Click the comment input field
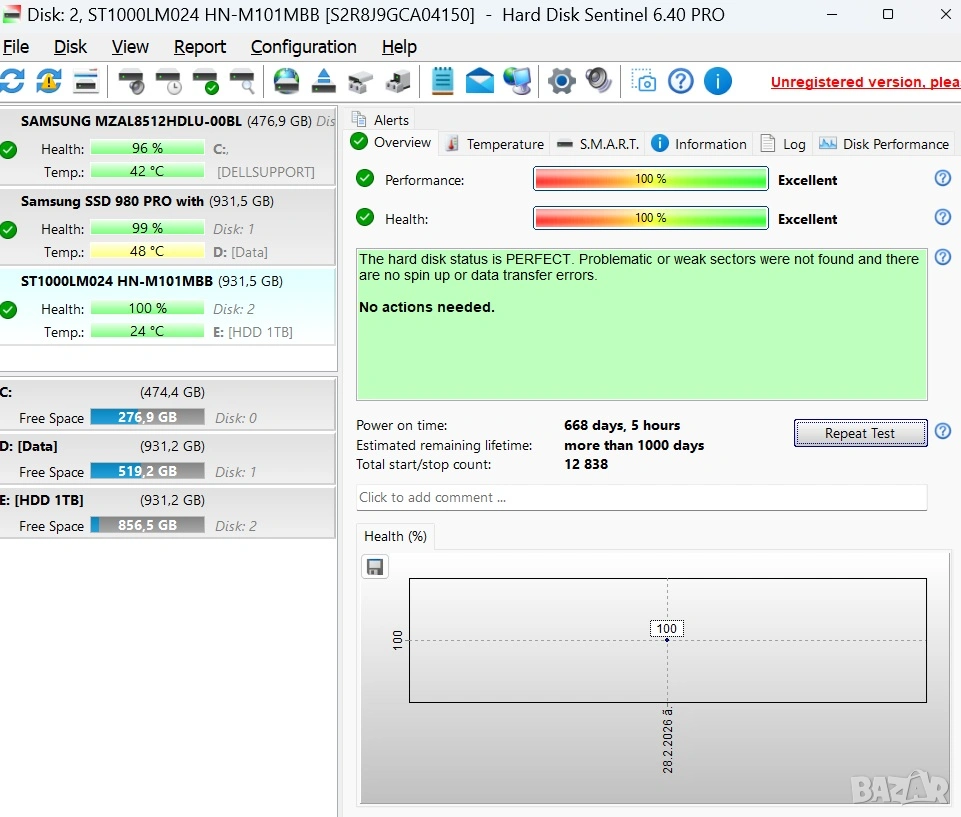The height and width of the screenshot is (817, 961). pyautogui.click(x=641, y=497)
